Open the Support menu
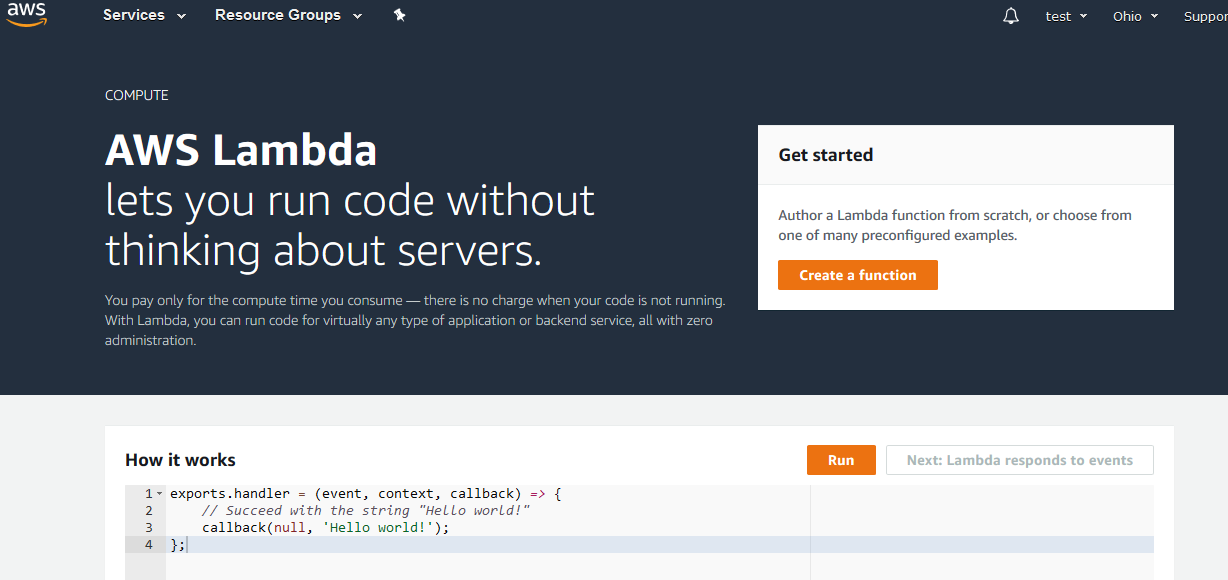Screen dimensions: 1228x580 [x=1205, y=17]
